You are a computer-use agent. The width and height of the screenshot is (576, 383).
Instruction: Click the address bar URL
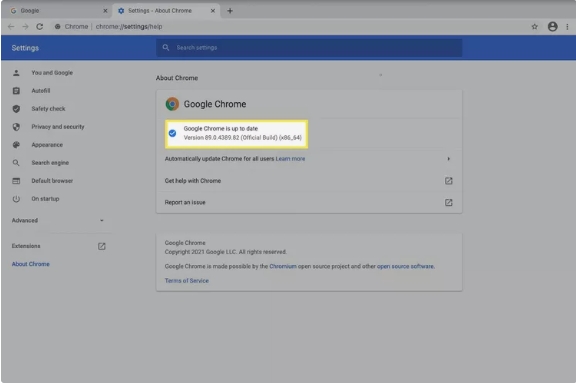click(129, 26)
